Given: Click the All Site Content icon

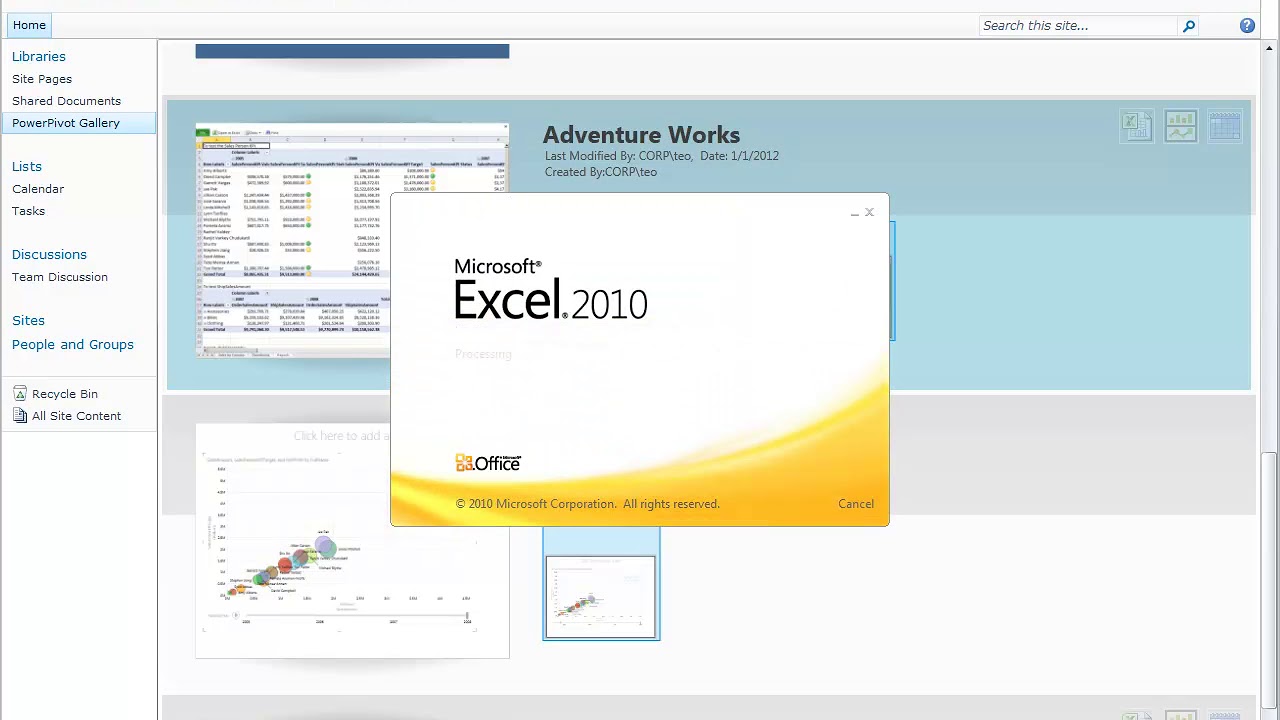Looking at the screenshot, I should pos(20,416).
